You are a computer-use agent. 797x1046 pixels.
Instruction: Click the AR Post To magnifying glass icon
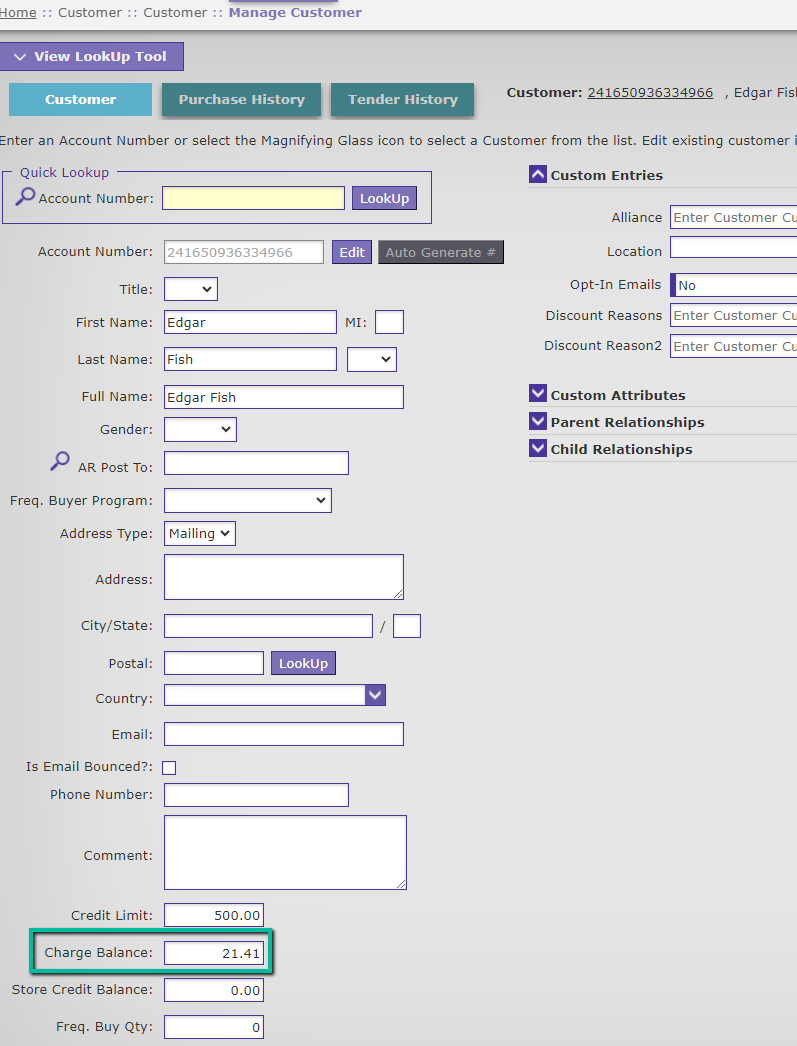tap(60, 461)
